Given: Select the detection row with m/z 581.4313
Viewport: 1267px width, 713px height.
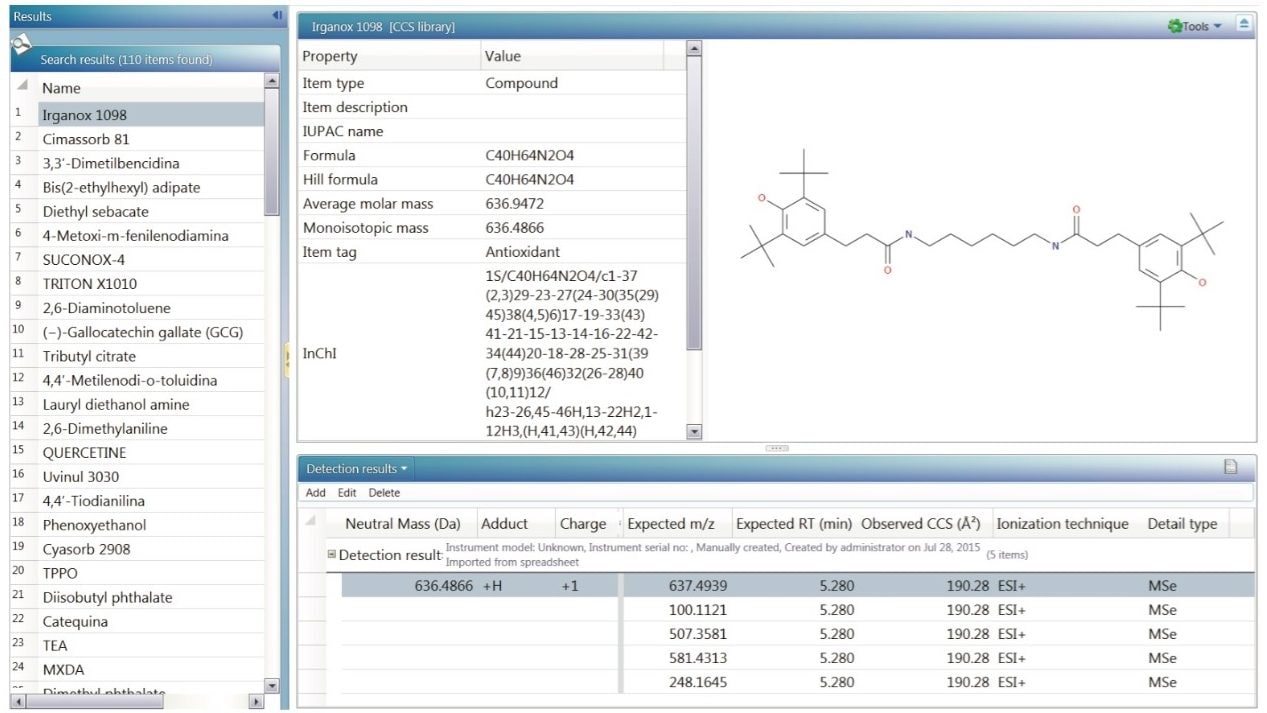Looking at the screenshot, I should tap(797, 658).
